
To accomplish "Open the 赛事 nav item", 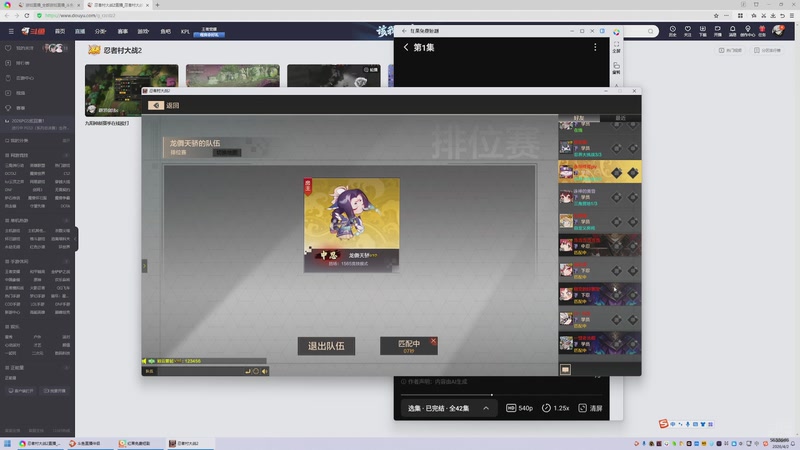I will [x=122, y=31].
